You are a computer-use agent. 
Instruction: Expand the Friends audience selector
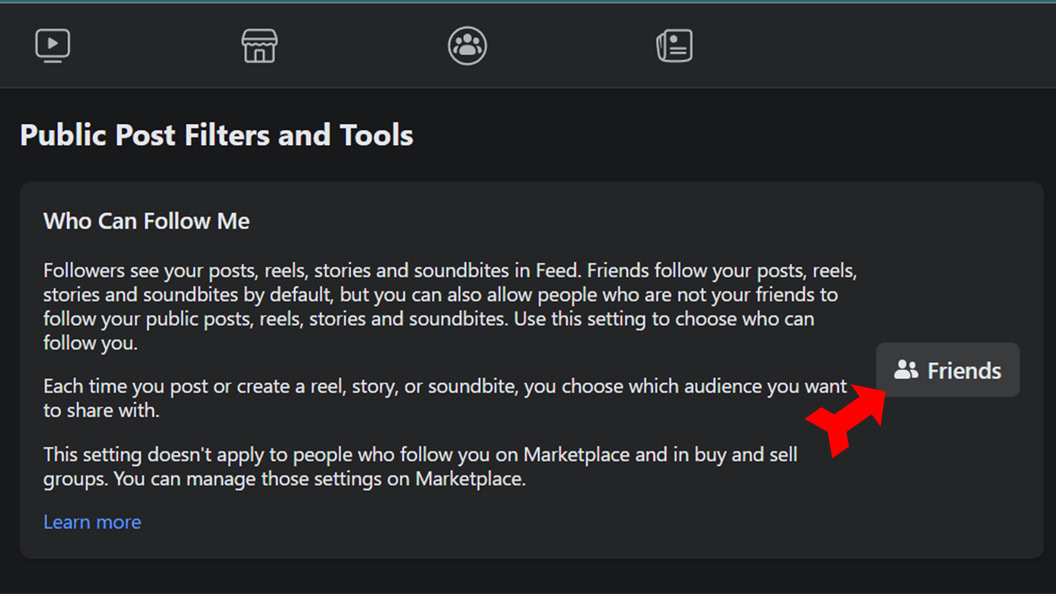(x=947, y=370)
